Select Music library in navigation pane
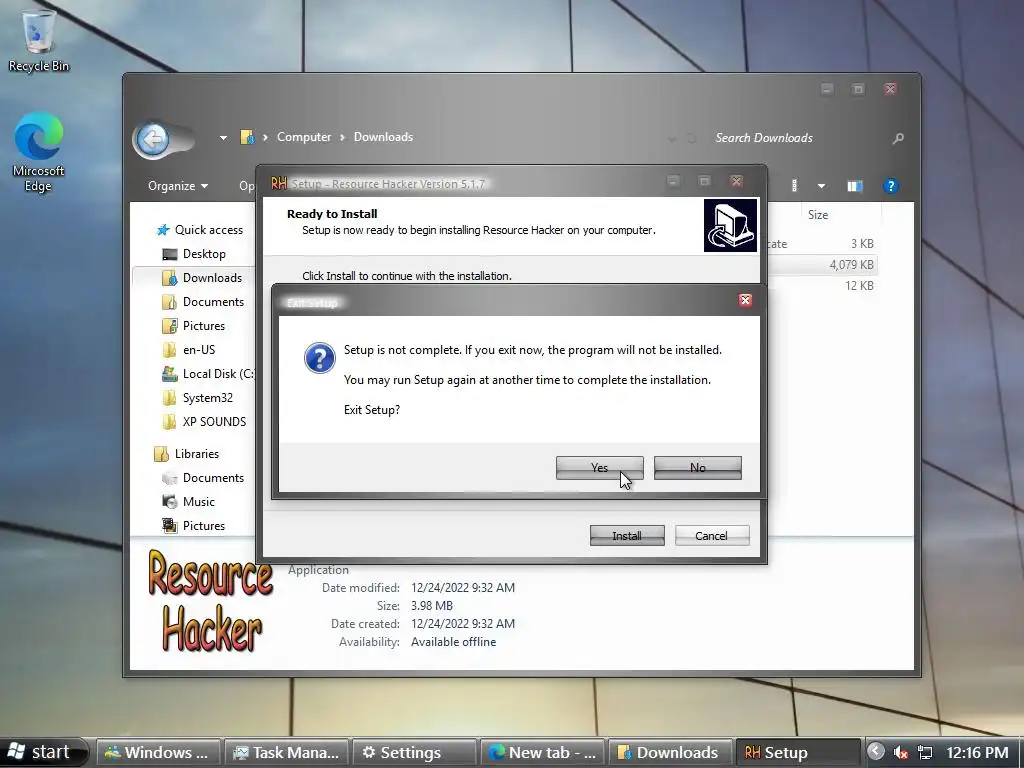This screenshot has width=1024, height=768. (189, 502)
